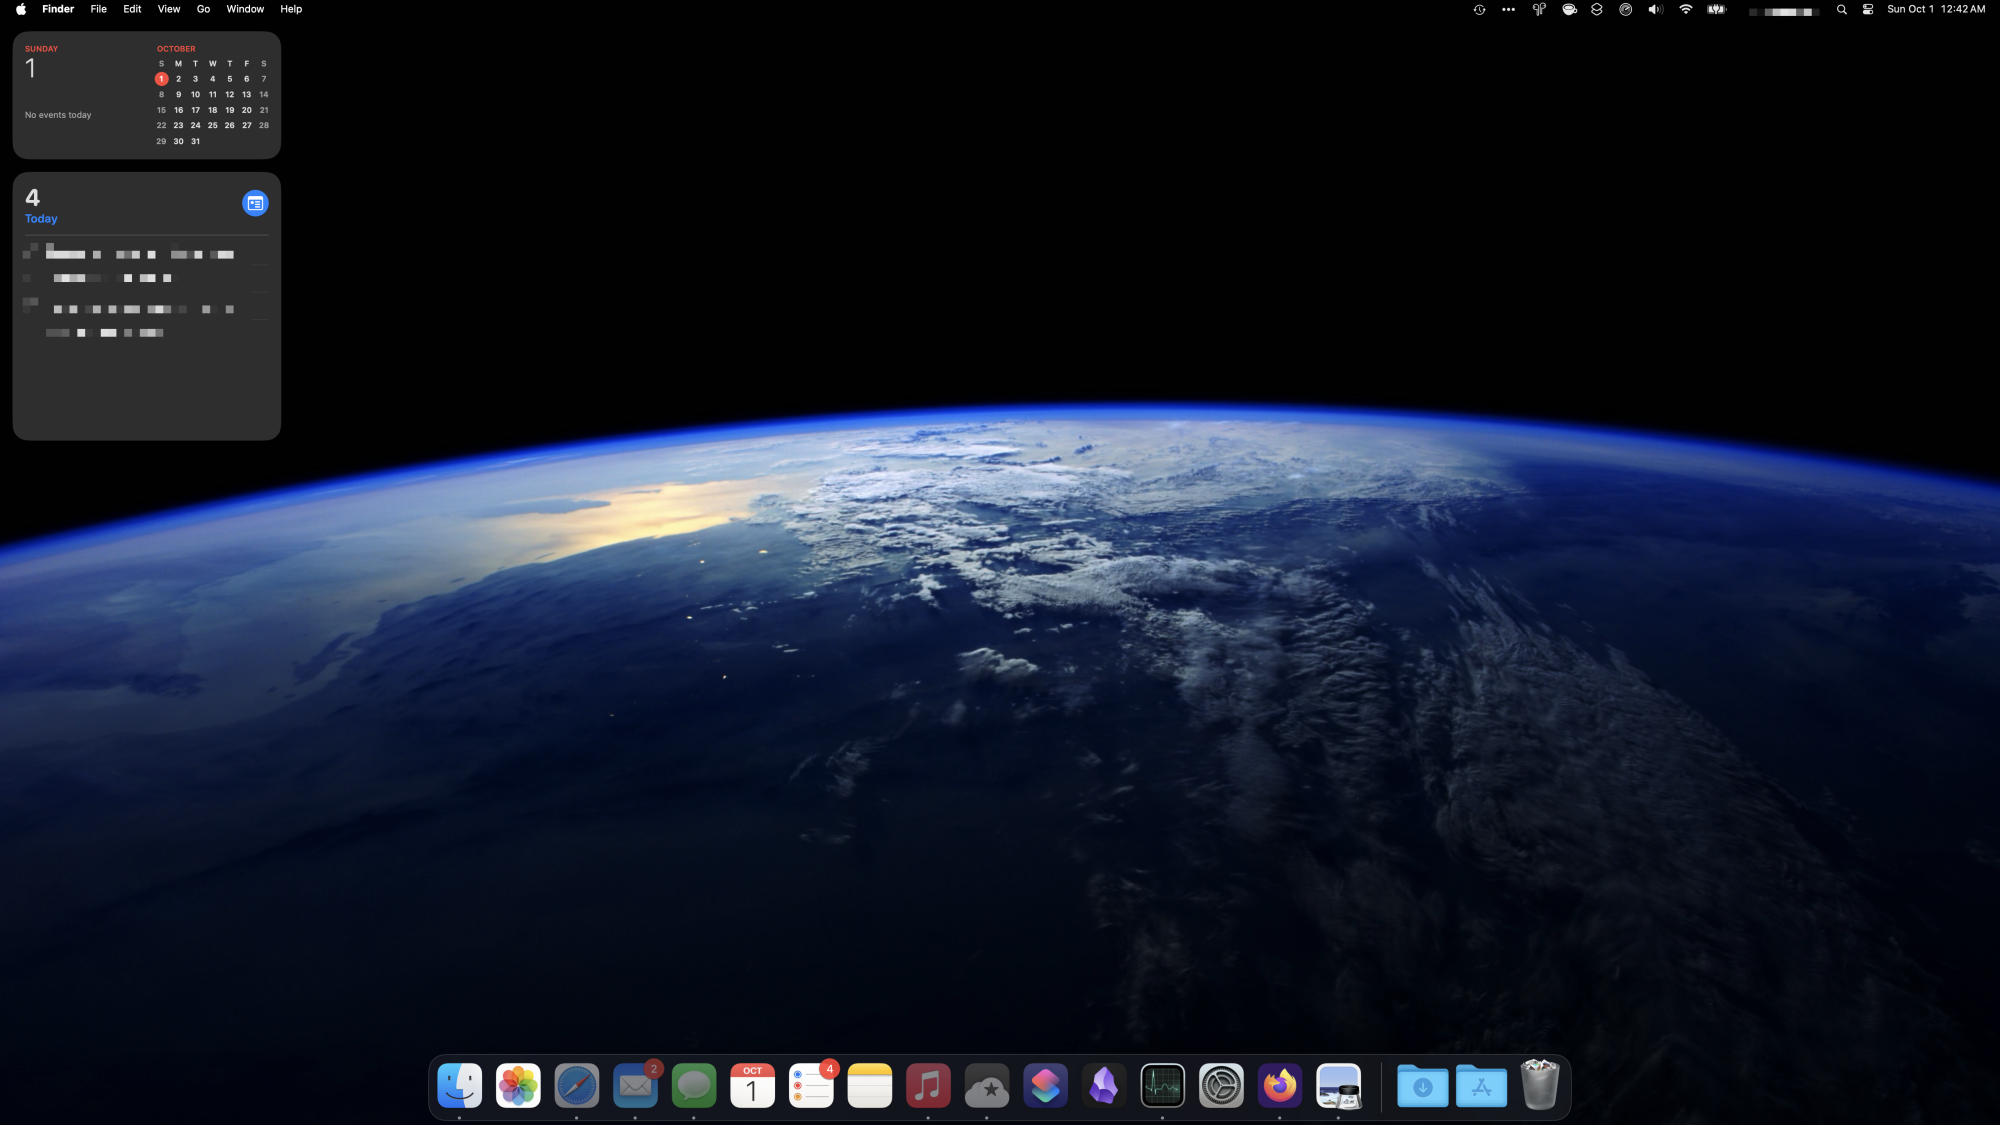Open Downloads folder stack in Dock

[x=1423, y=1085]
